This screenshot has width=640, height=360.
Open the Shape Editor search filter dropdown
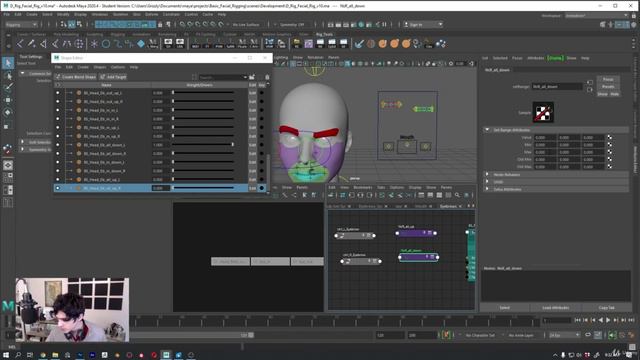[245, 77]
